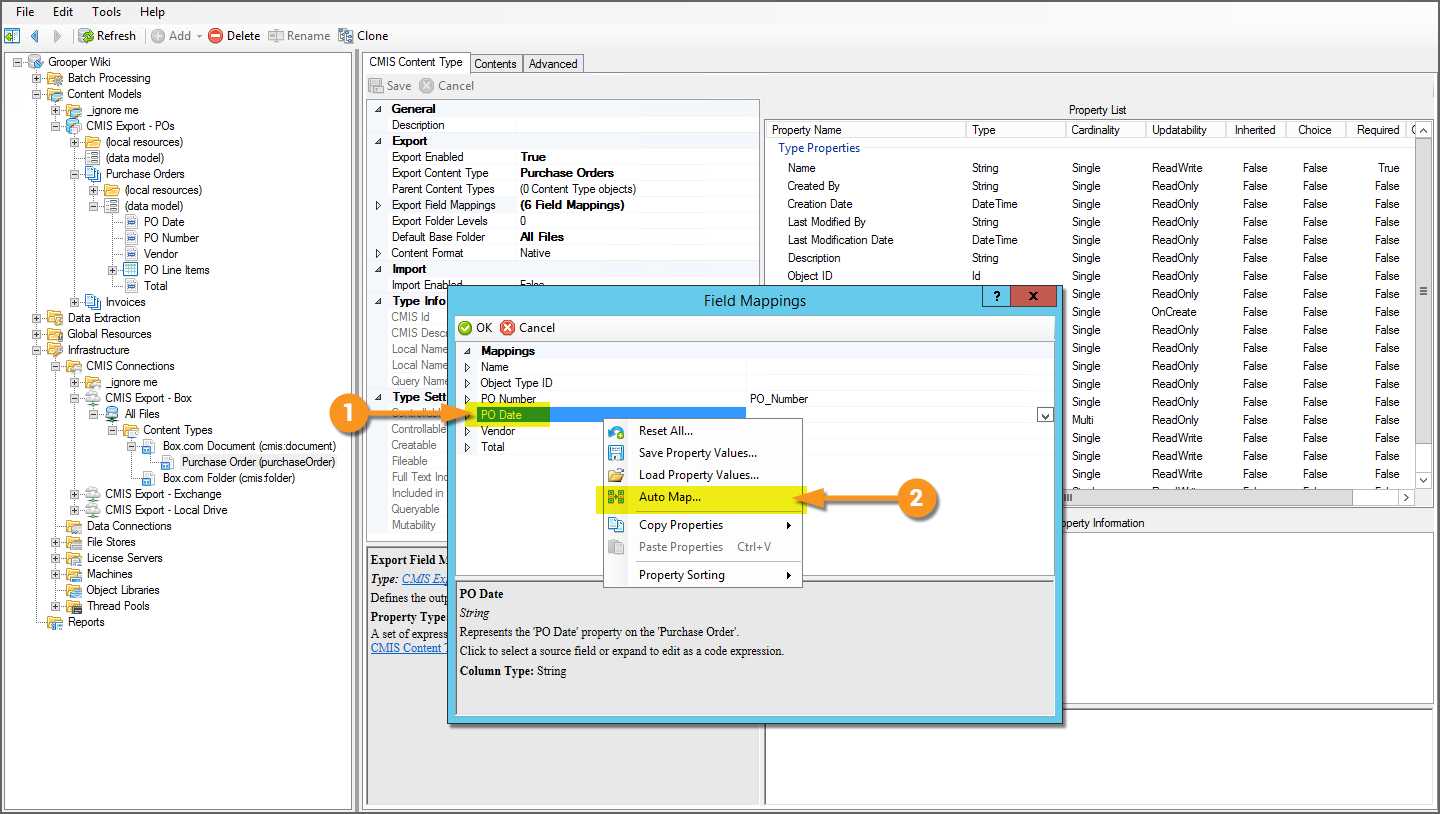The height and width of the screenshot is (814, 1440).
Task: Open the Edit menu
Action: tap(63, 12)
